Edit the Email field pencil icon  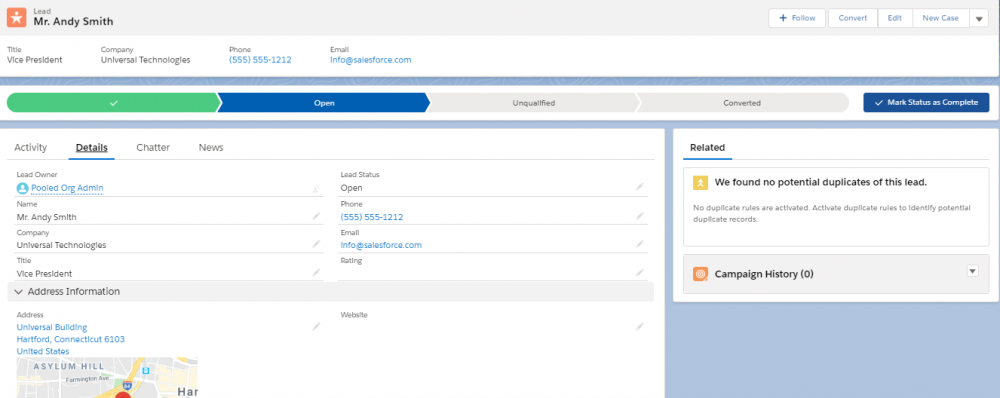click(640, 244)
